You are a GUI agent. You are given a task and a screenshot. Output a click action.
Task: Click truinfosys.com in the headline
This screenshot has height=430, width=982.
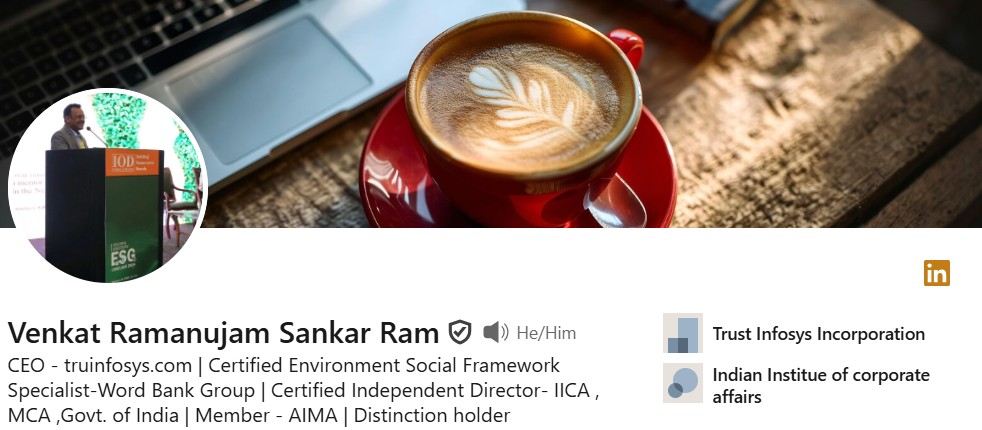click(x=128, y=365)
